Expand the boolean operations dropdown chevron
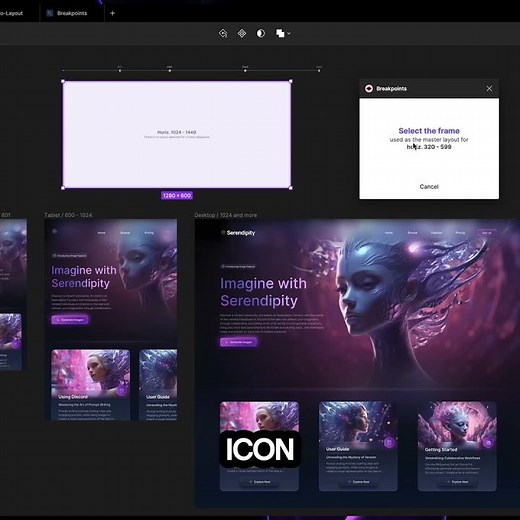 click(289, 33)
